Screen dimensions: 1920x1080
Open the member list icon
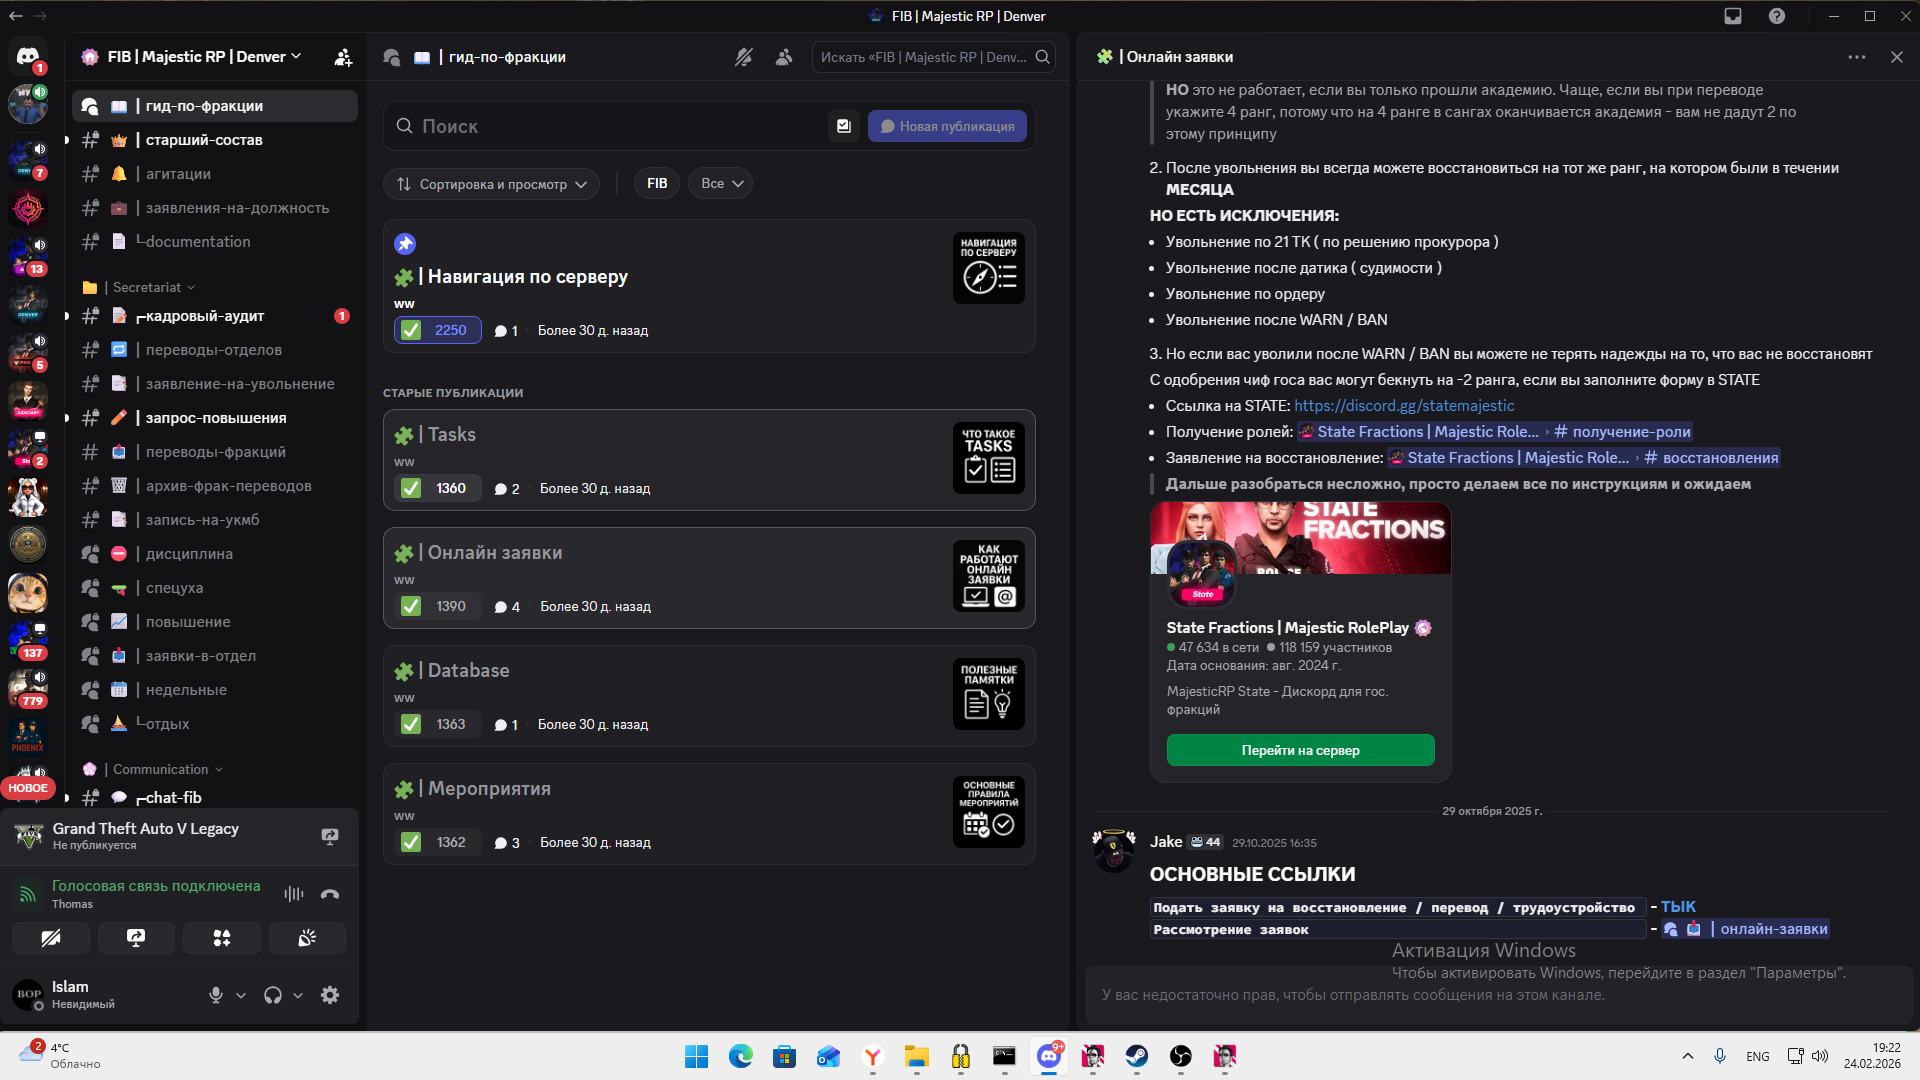tap(784, 57)
